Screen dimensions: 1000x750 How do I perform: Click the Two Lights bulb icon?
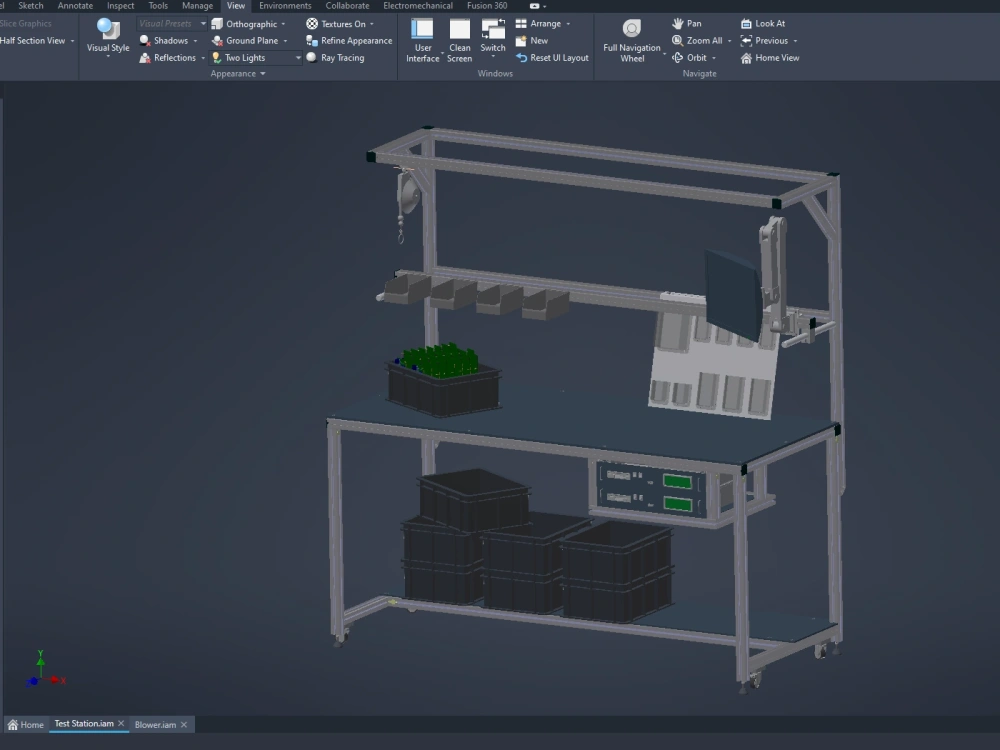(217, 58)
